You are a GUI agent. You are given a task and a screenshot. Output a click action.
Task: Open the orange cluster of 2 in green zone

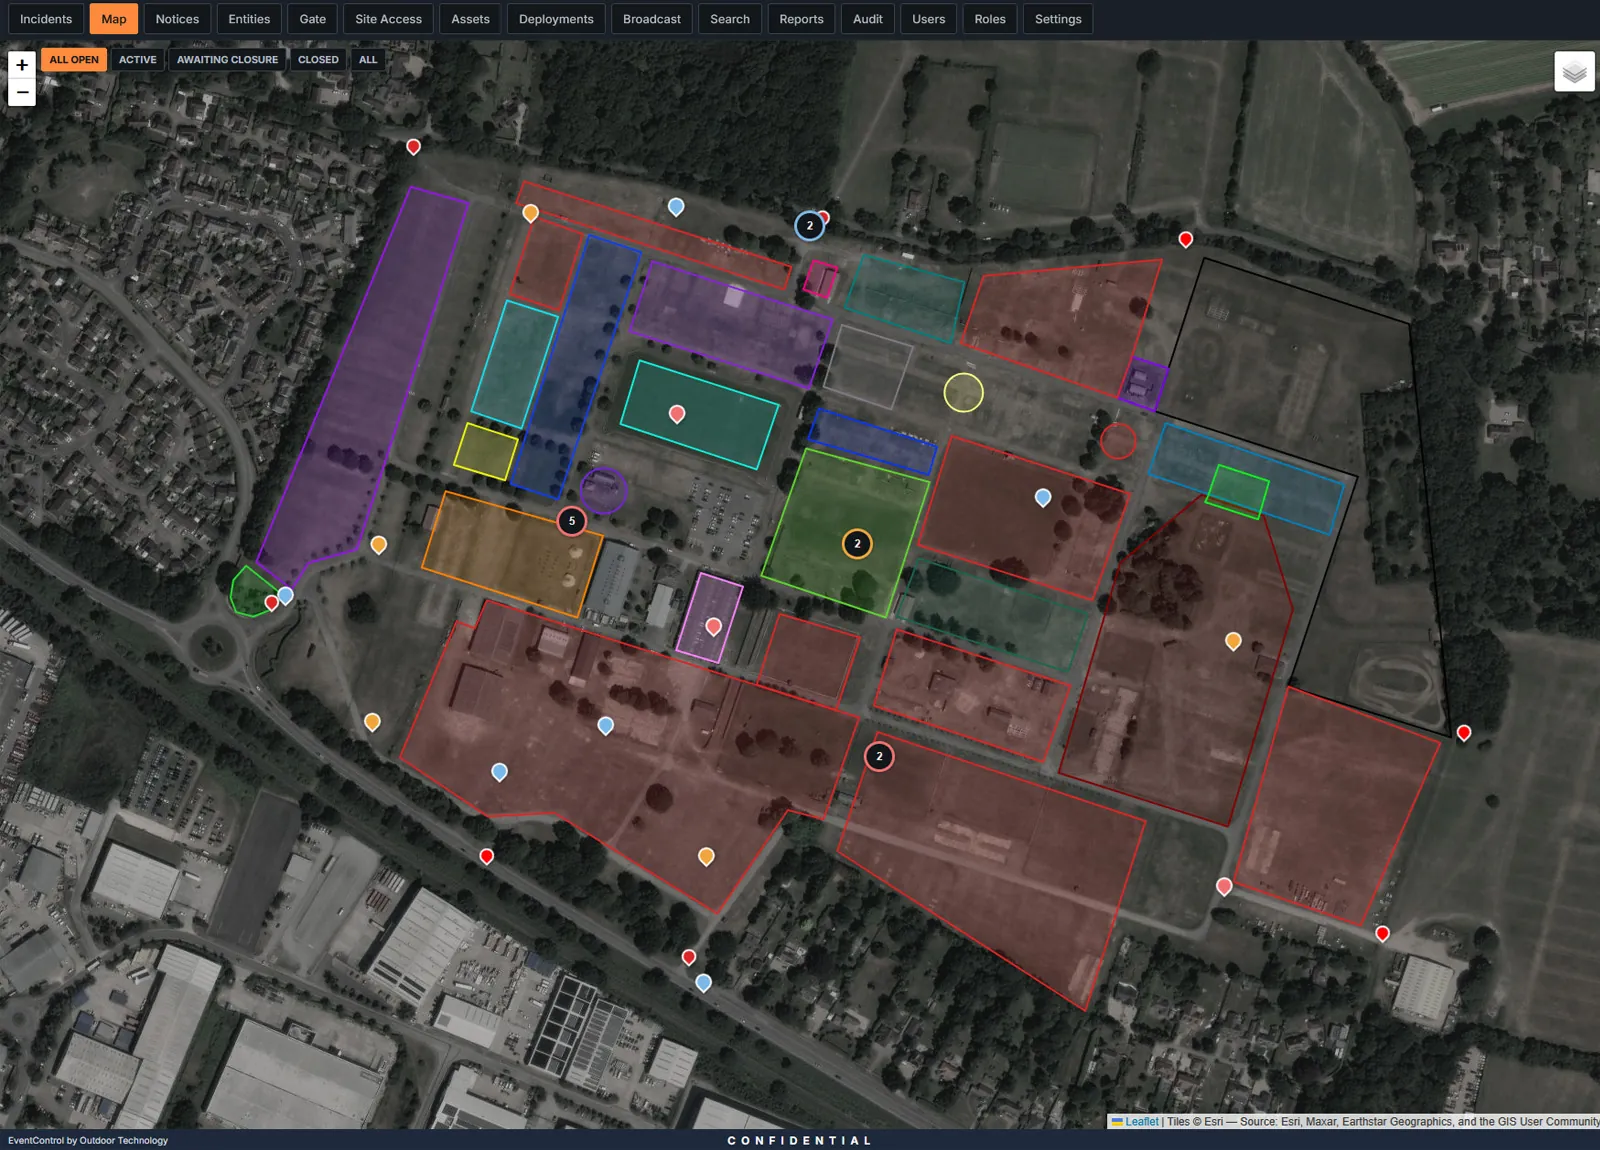click(x=857, y=544)
